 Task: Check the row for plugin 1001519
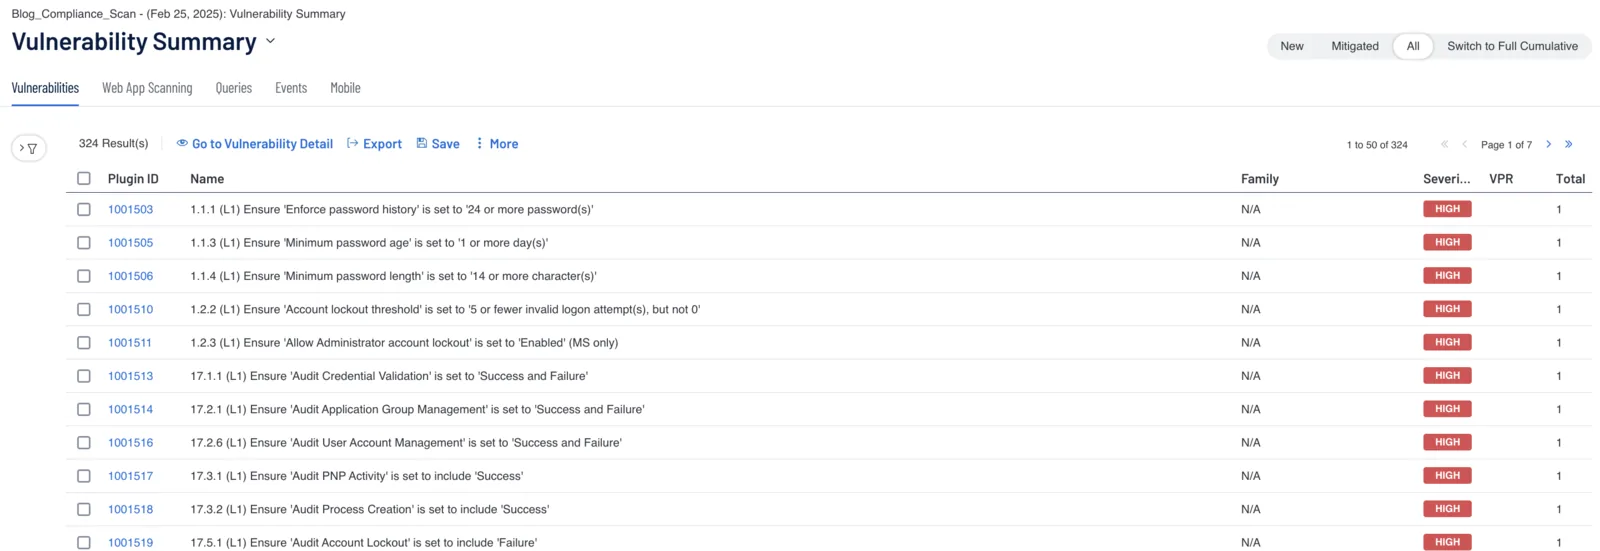(x=84, y=542)
